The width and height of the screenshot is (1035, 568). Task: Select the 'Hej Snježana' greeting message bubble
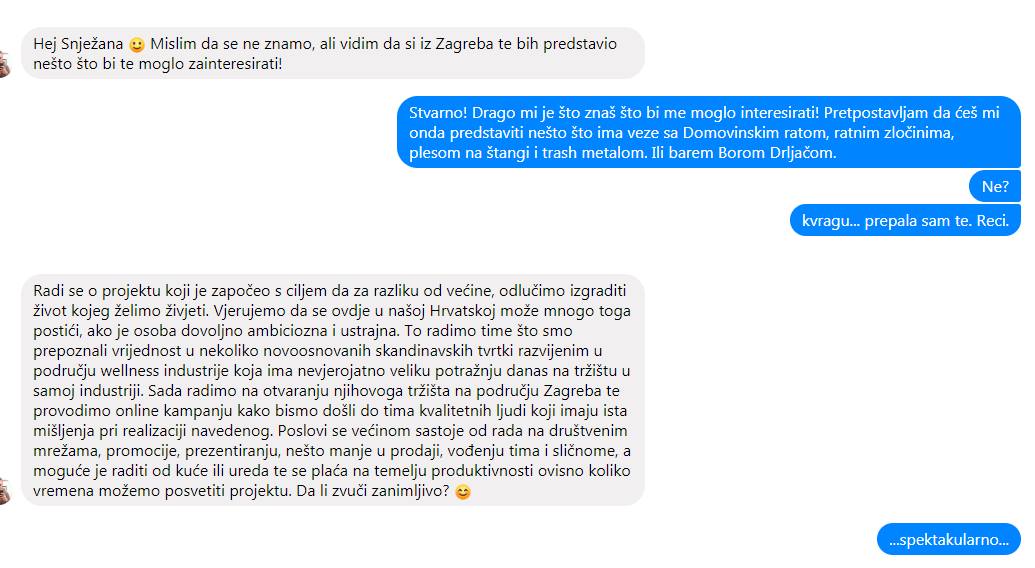[333, 53]
